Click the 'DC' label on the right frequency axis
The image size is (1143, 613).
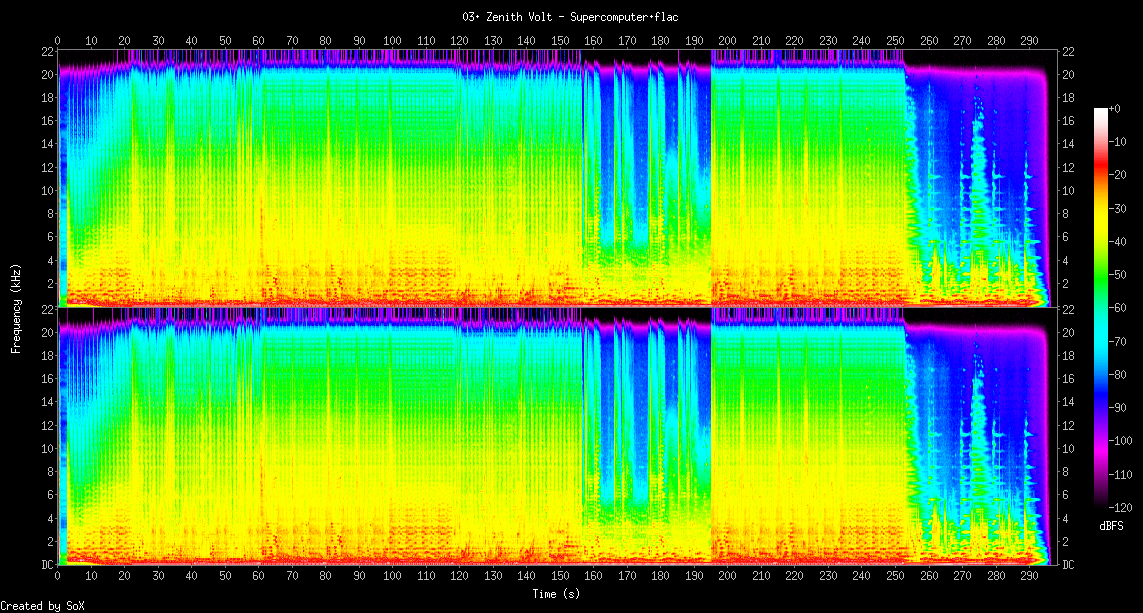pyautogui.click(x=1068, y=564)
